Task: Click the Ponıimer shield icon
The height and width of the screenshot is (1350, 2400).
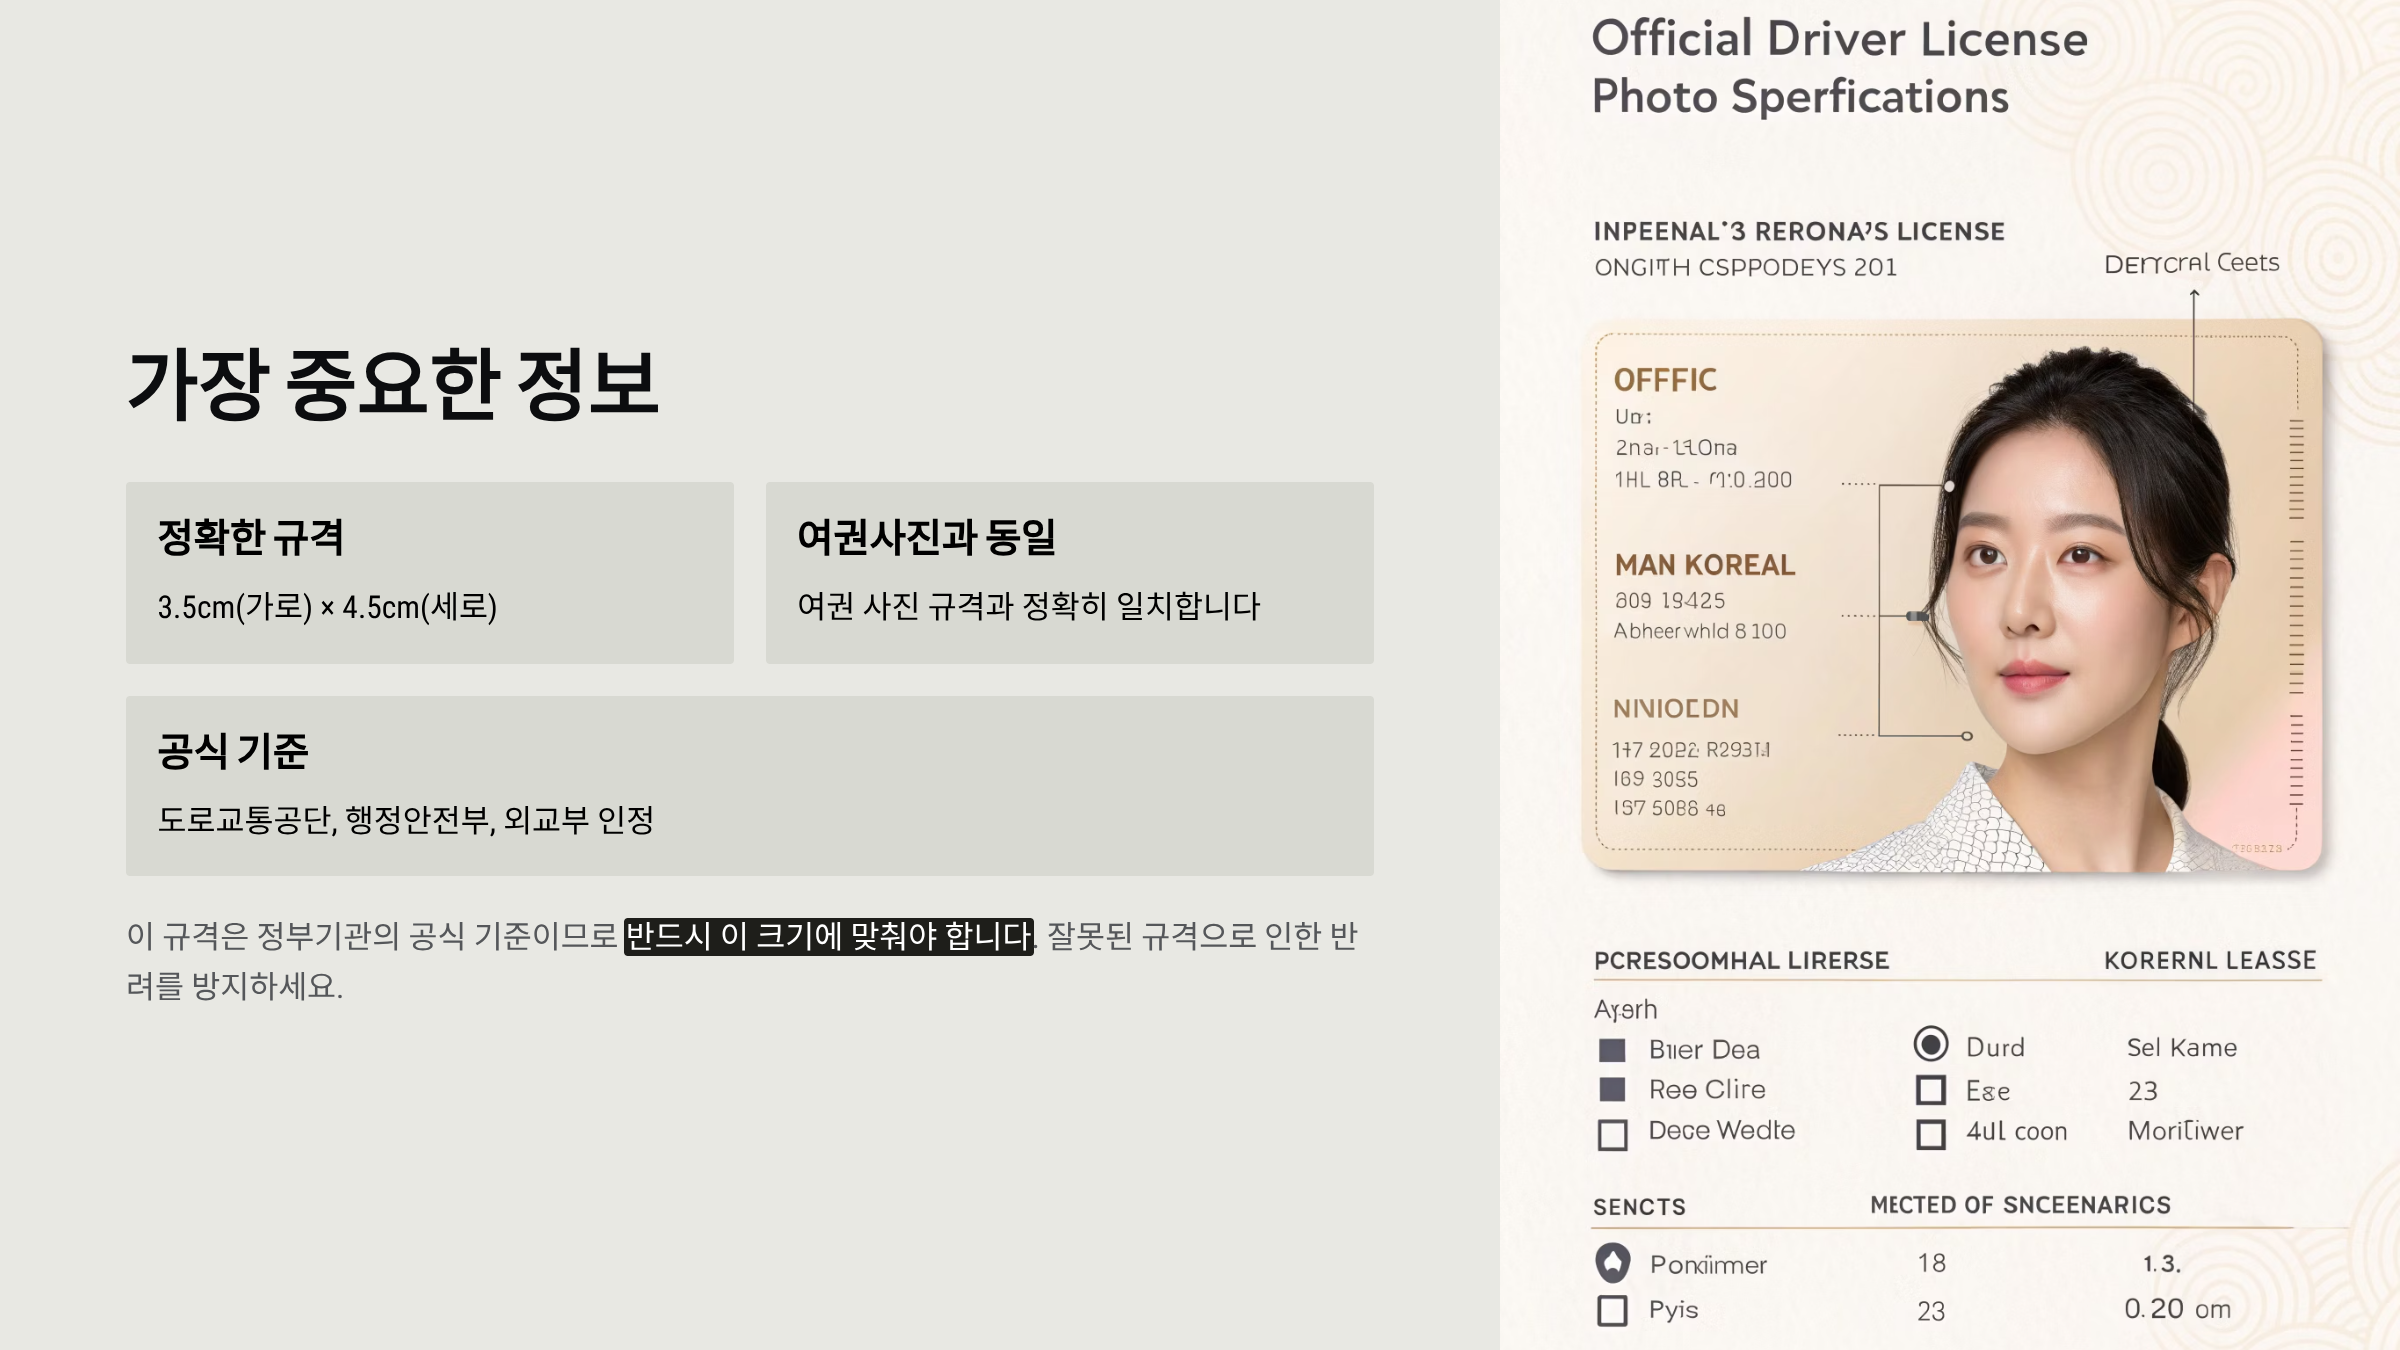Action: pos(1612,1263)
